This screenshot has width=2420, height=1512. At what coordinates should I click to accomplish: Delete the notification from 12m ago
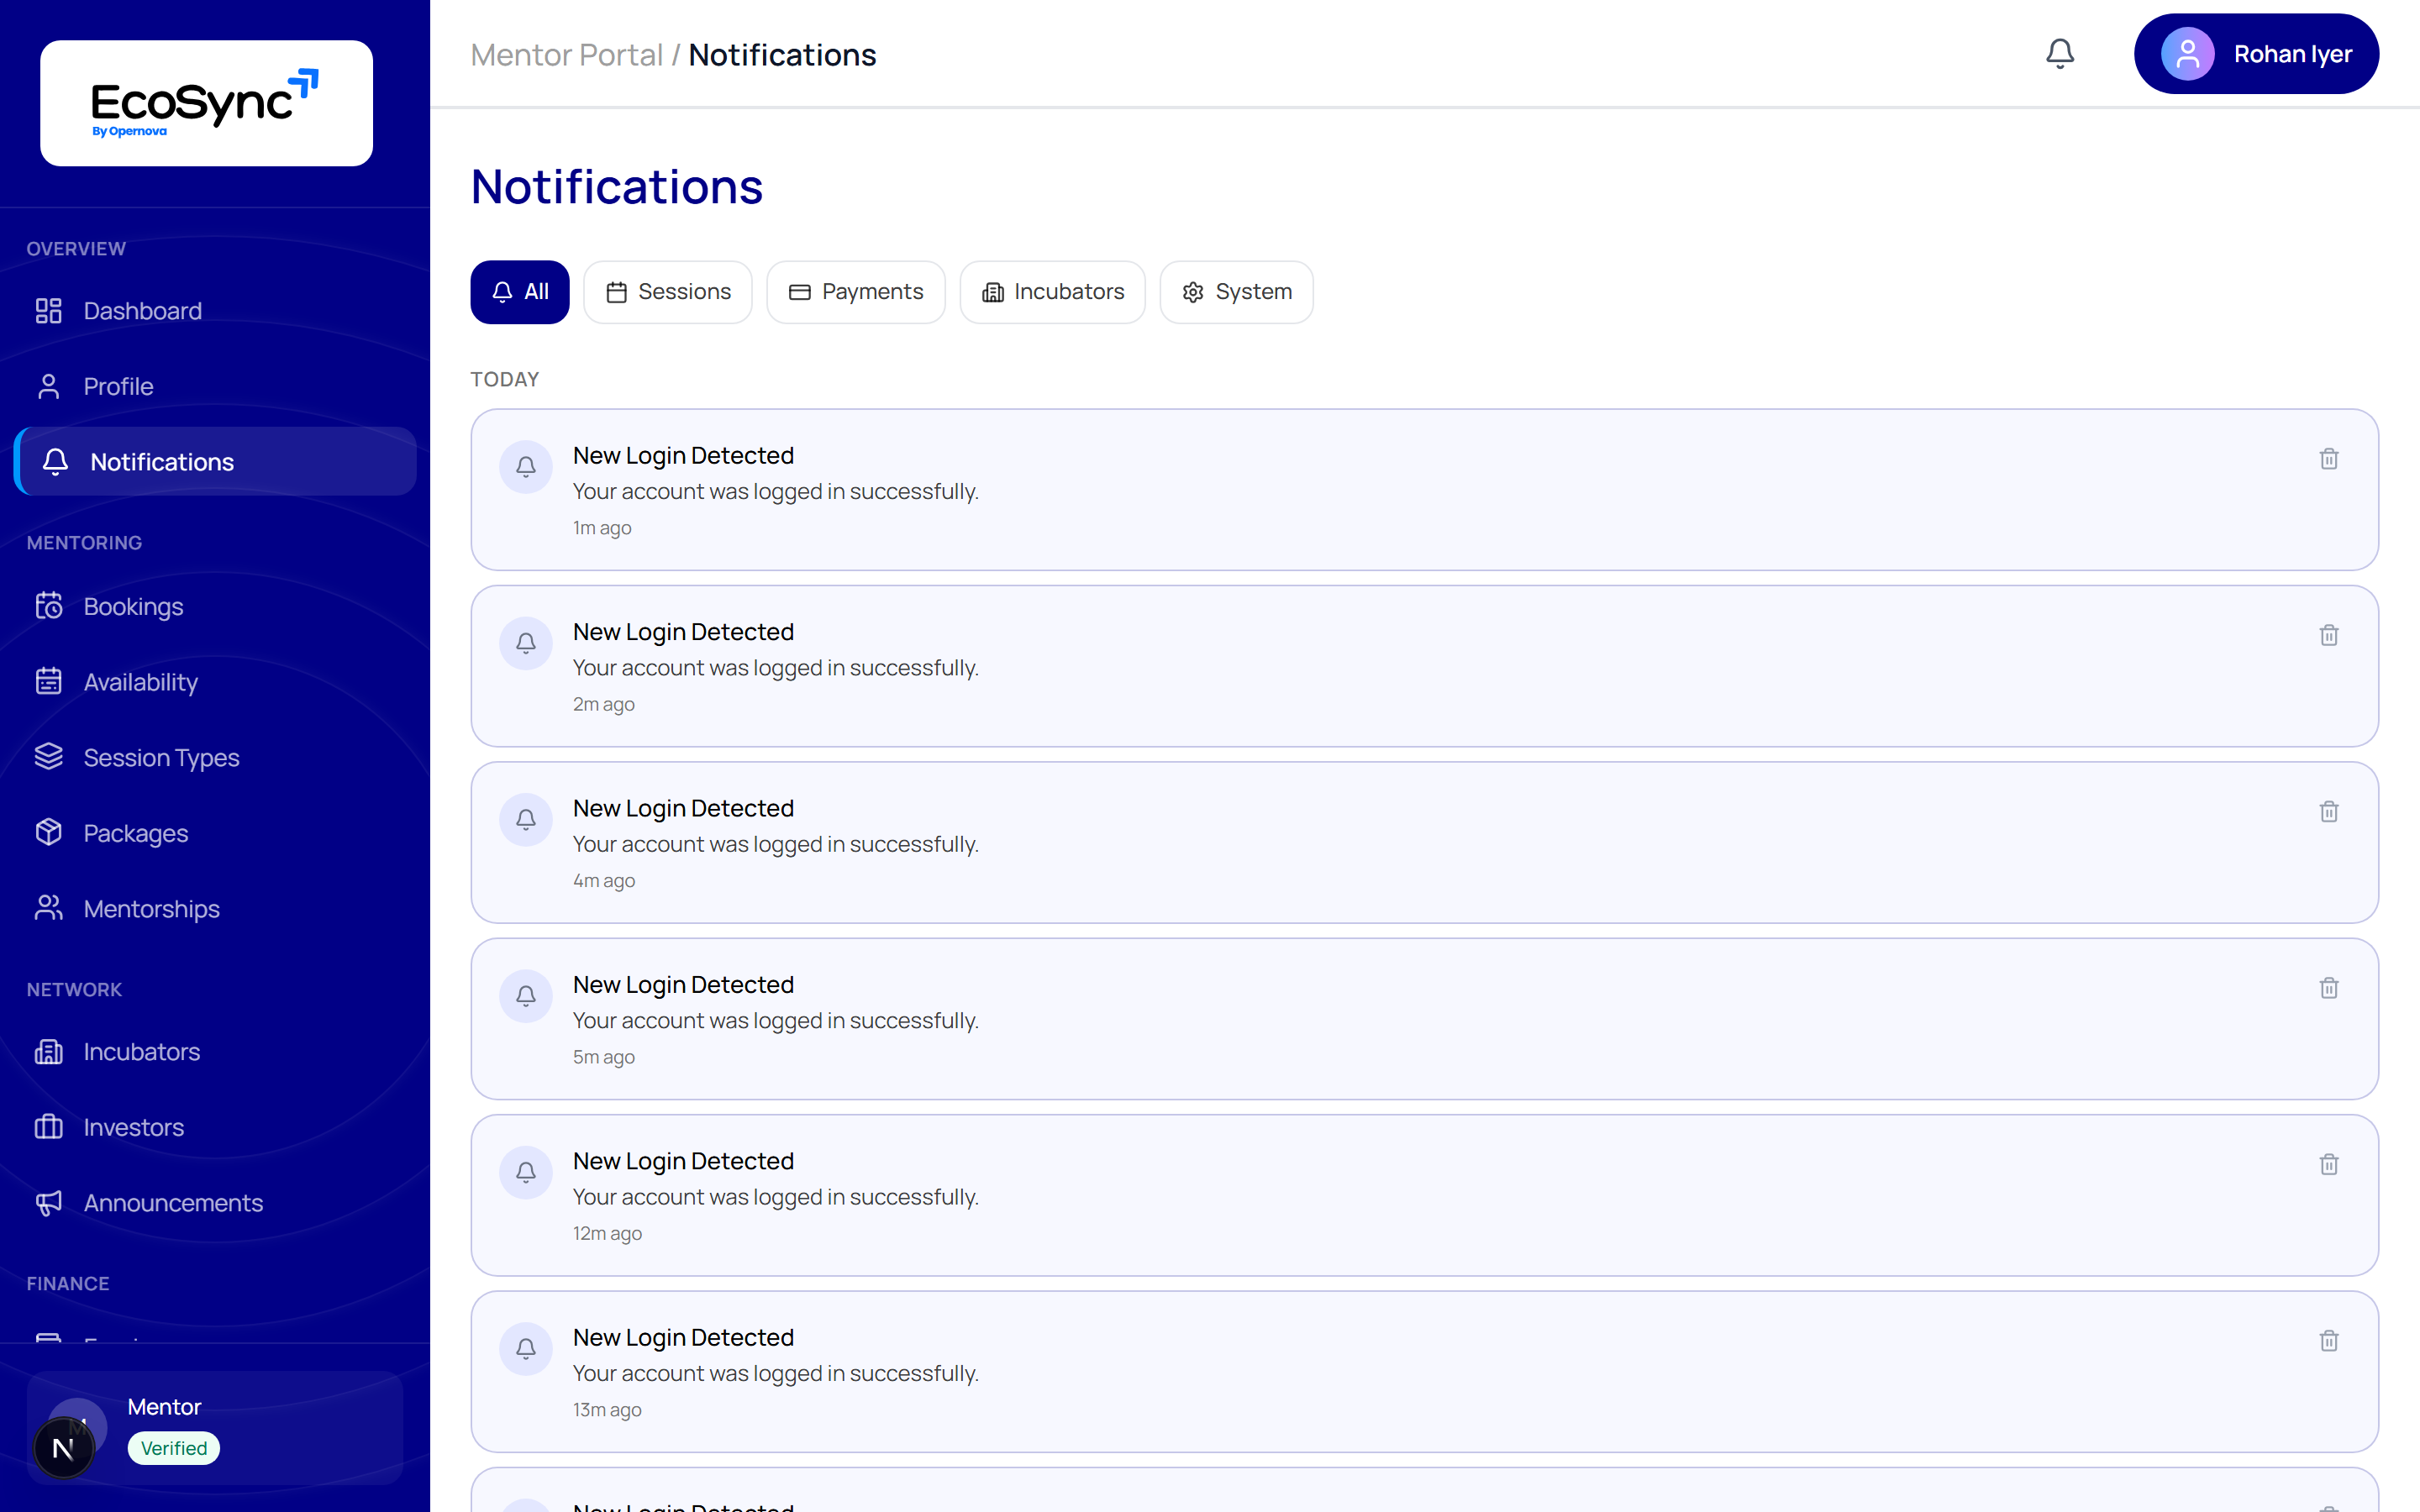pos(2328,1165)
